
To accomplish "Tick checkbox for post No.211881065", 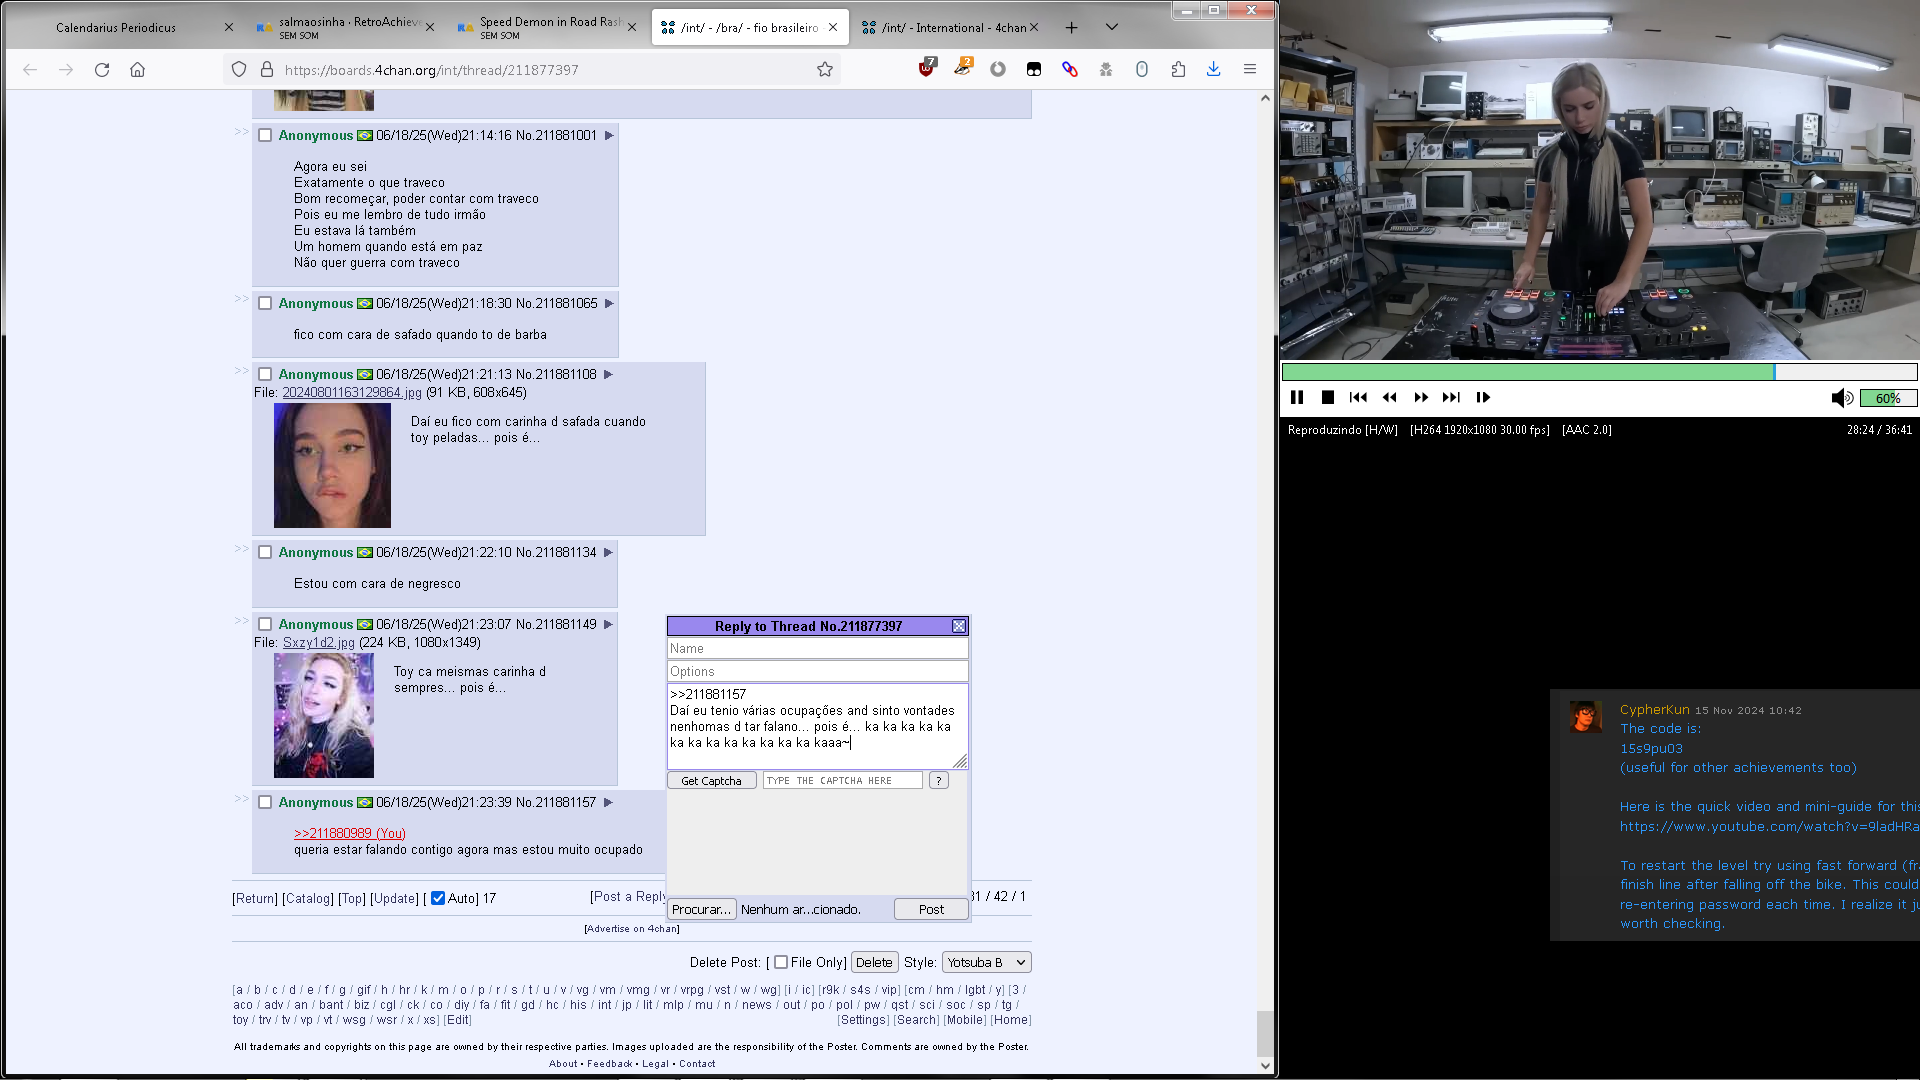I will tap(265, 304).
